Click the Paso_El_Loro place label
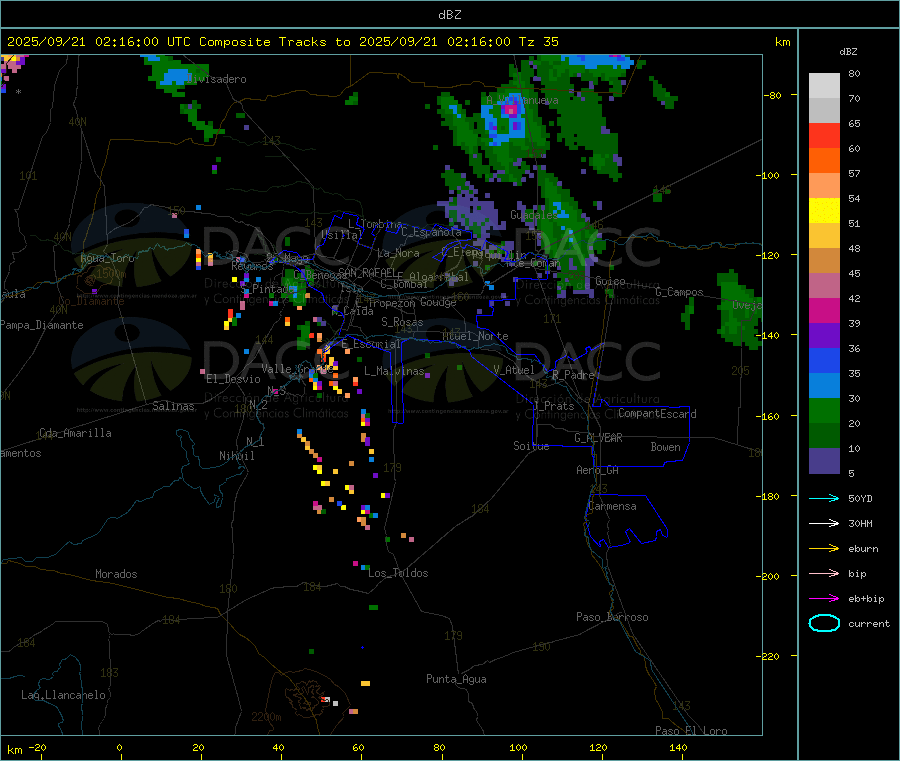900x761 pixels. tap(691, 731)
